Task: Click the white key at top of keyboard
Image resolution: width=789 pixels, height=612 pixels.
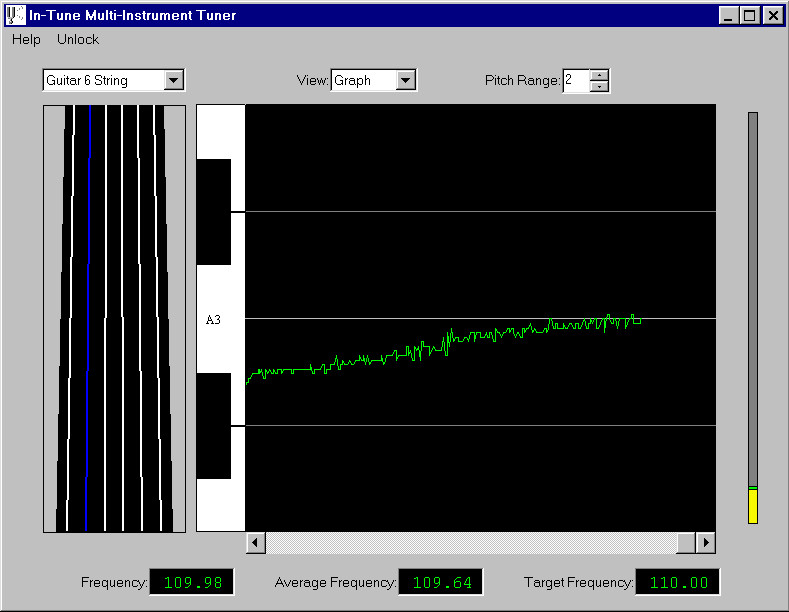Action: tap(220, 132)
